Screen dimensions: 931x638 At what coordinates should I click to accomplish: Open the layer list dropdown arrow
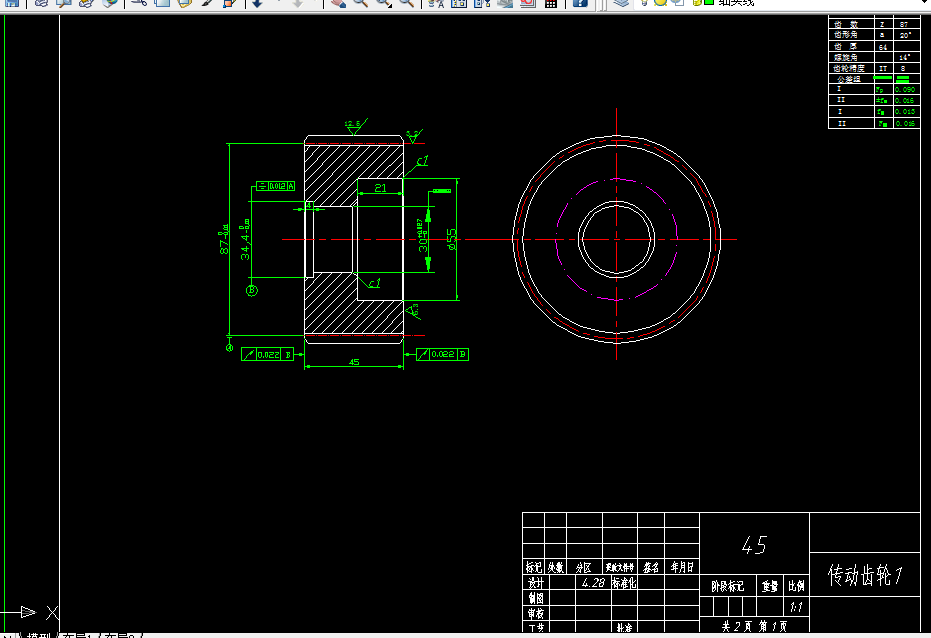tap(925, 3)
